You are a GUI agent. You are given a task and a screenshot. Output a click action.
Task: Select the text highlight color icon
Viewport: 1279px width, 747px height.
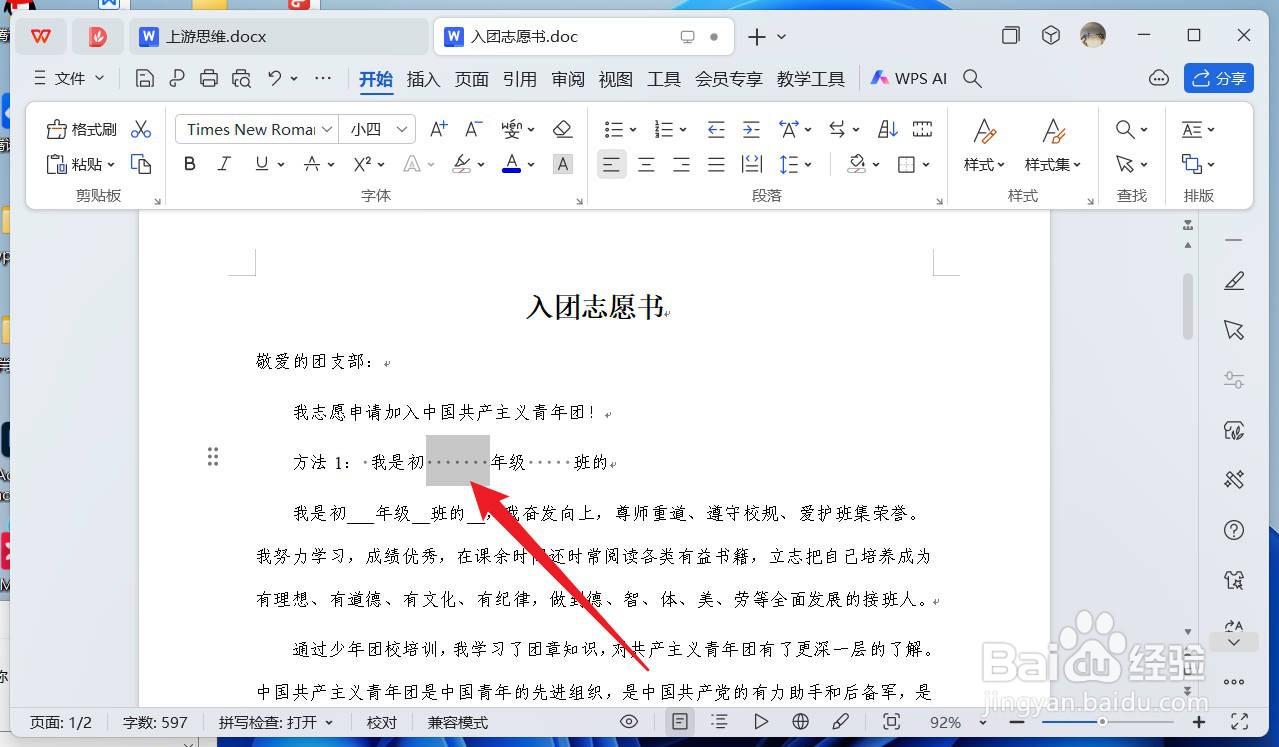coord(461,164)
